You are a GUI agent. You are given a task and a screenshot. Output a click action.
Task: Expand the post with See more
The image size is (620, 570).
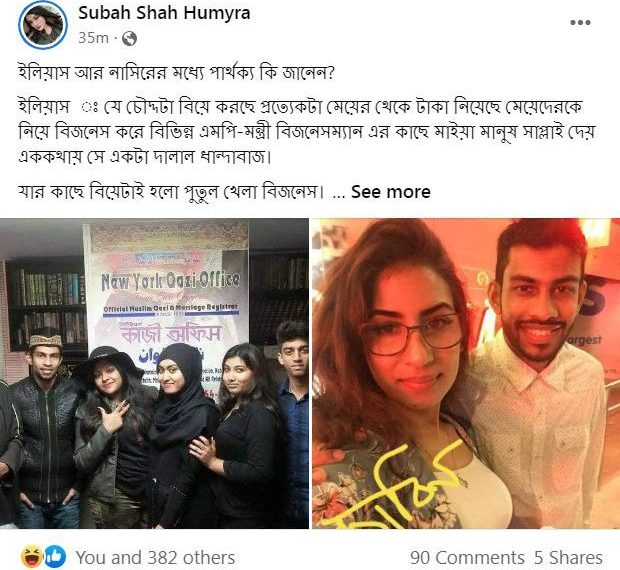(x=390, y=192)
